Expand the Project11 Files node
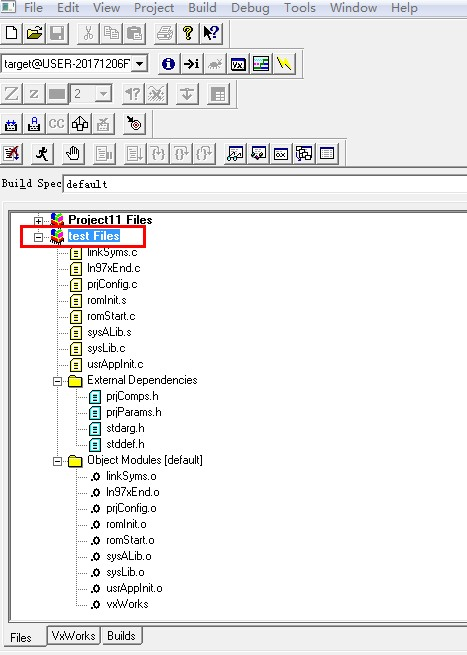The height and width of the screenshot is (655, 467). tap(38, 221)
